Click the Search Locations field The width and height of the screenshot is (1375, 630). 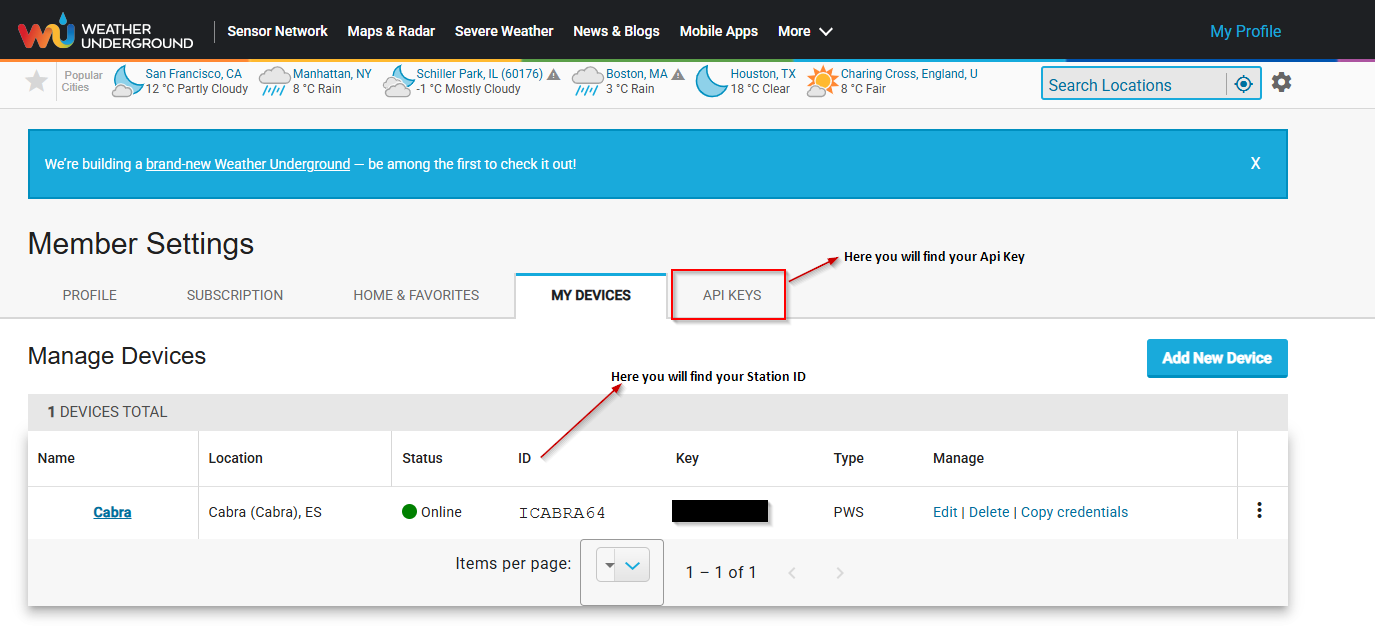[1134, 85]
